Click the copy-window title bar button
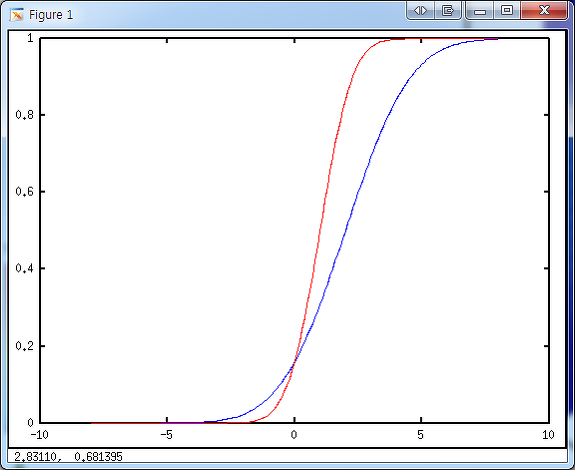 447,10
